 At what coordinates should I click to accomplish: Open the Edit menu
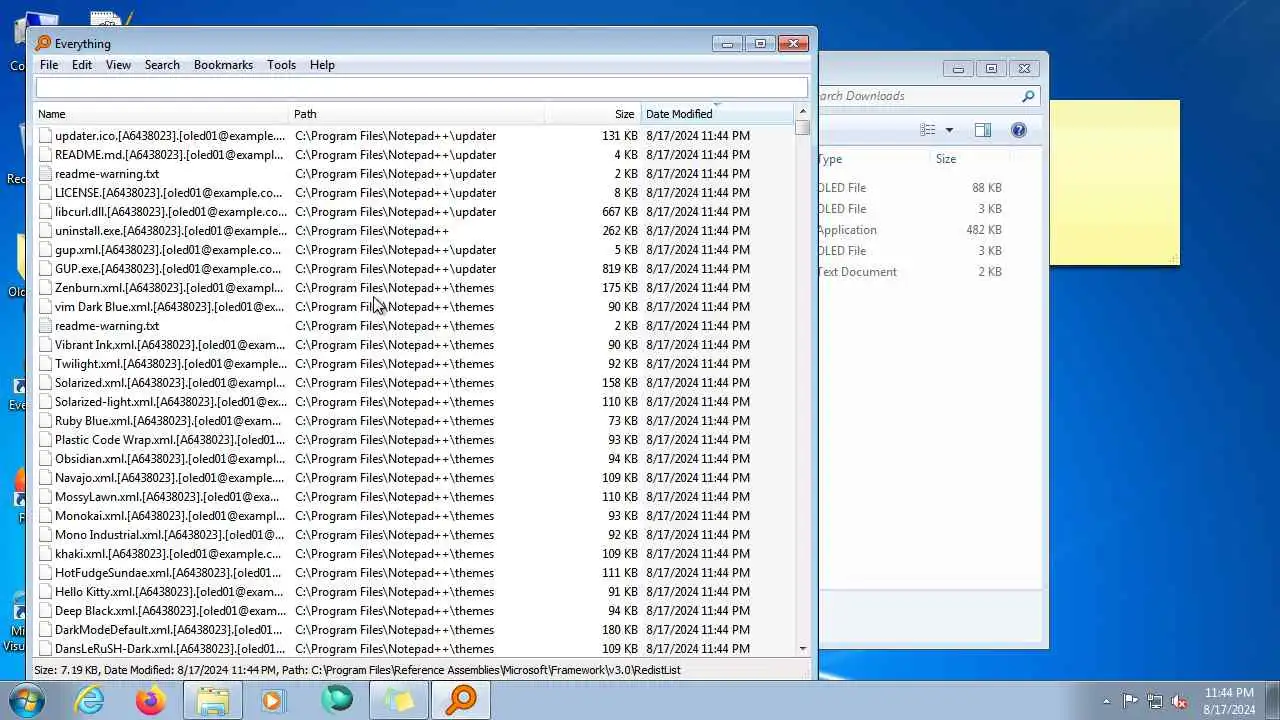[x=82, y=65]
